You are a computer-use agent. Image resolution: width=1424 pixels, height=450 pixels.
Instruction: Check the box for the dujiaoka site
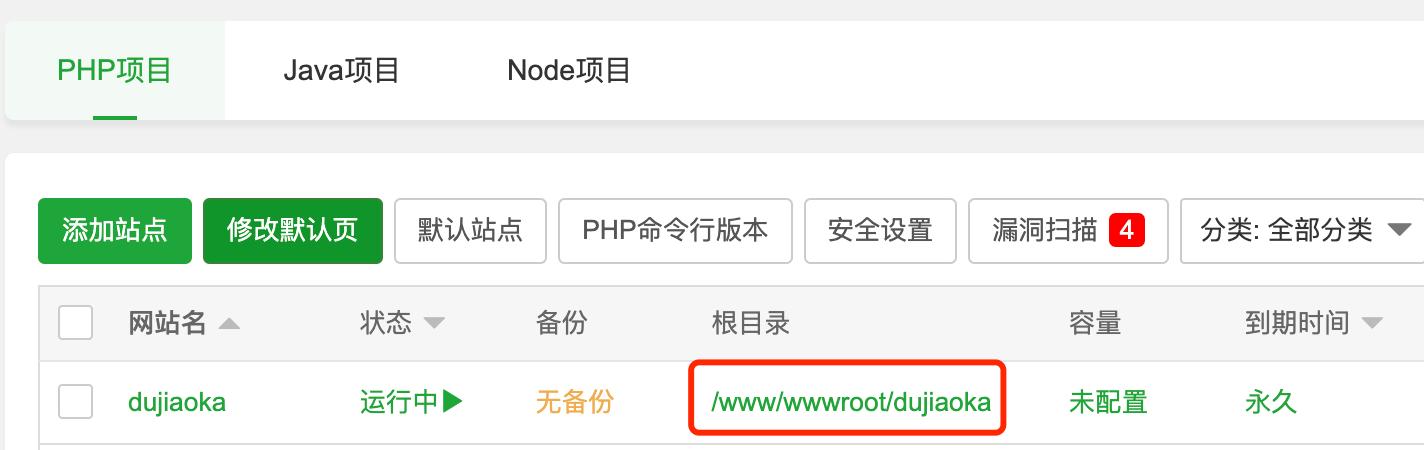coord(76,402)
